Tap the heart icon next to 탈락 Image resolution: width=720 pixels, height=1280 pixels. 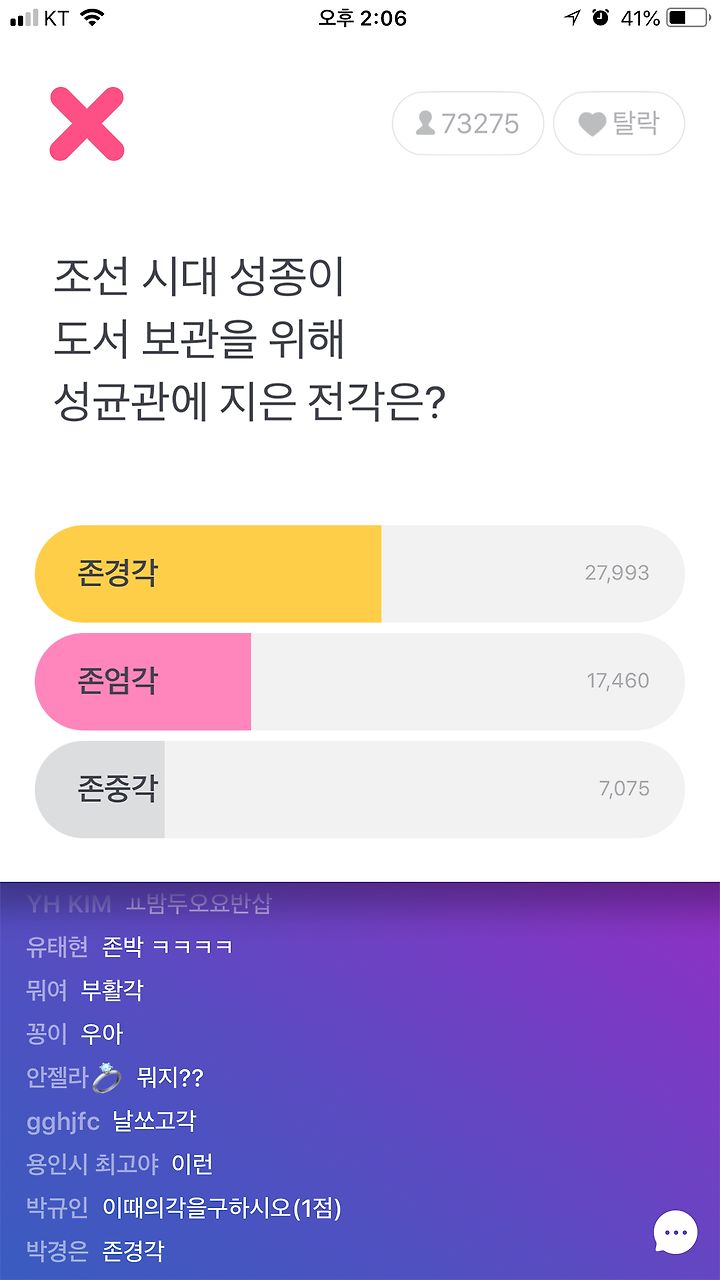(592, 124)
